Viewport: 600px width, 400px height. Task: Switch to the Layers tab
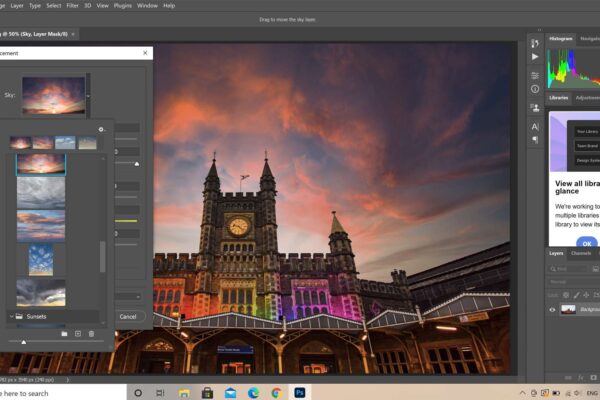556,253
